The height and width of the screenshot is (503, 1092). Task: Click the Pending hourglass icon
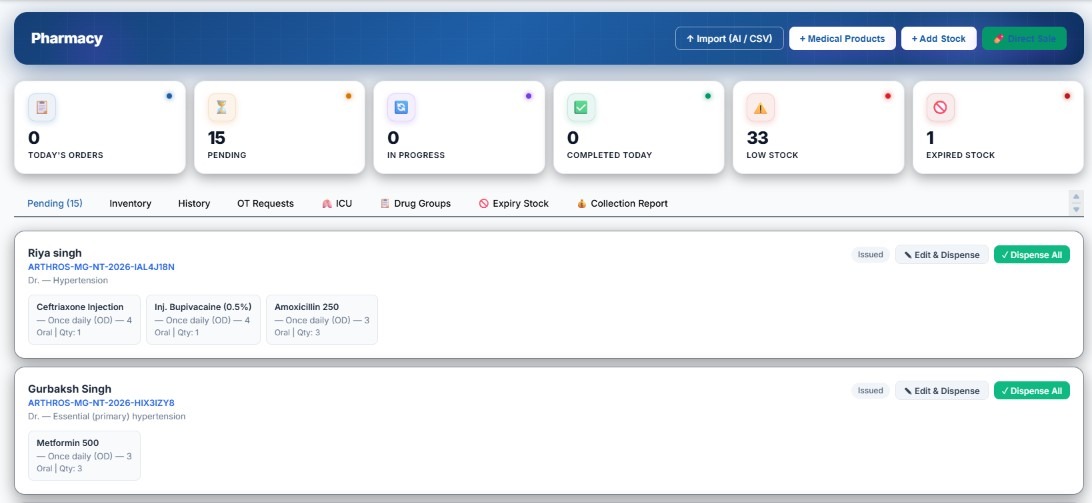click(x=221, y=107)
